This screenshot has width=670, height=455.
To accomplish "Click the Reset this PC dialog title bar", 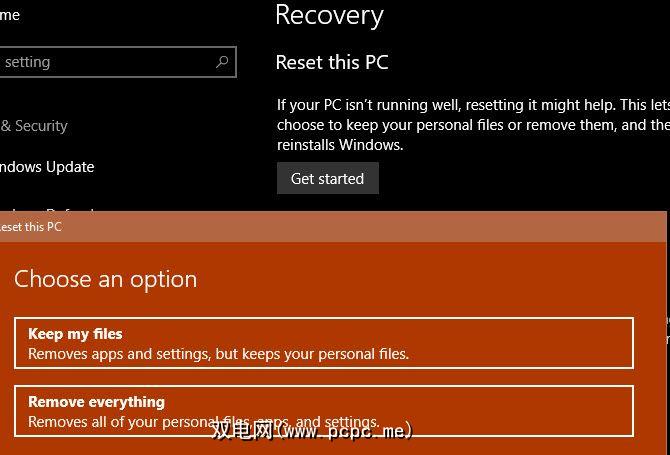I will tap(300, 227).
